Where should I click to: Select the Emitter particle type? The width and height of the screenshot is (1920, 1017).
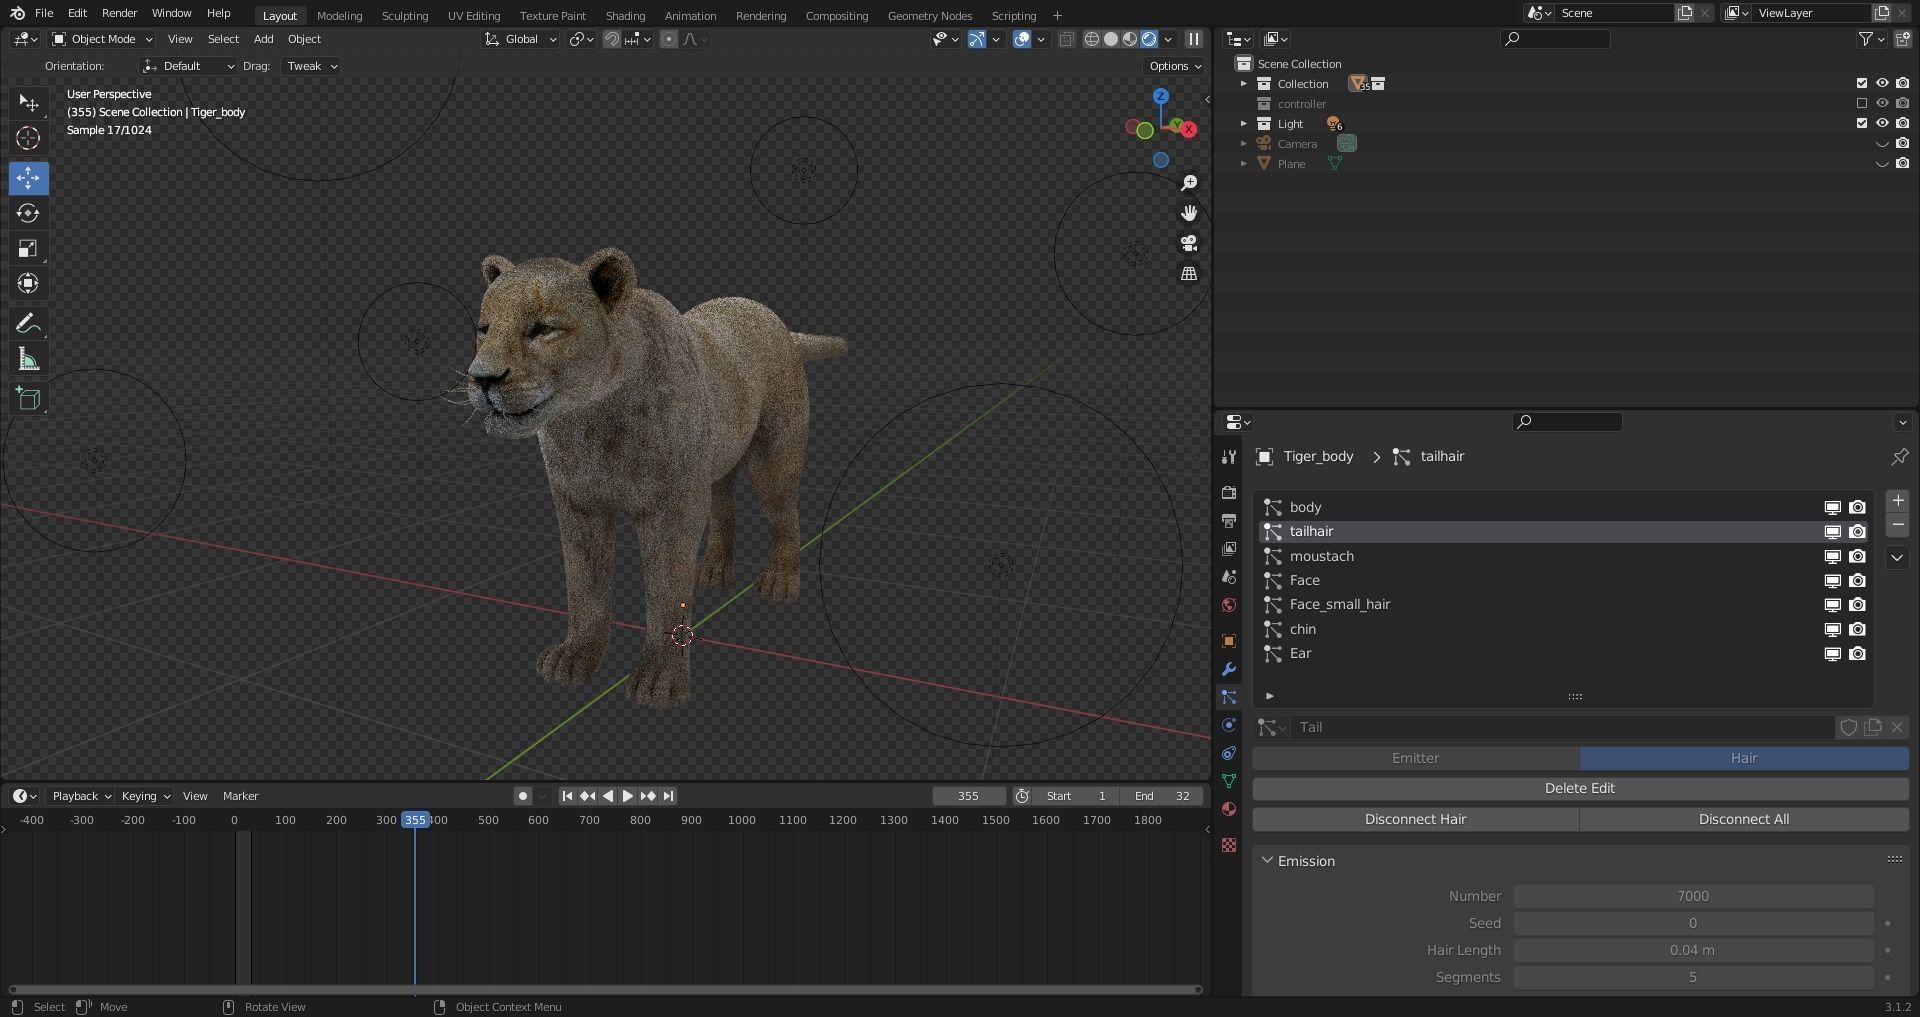(x=1416, y=759)
